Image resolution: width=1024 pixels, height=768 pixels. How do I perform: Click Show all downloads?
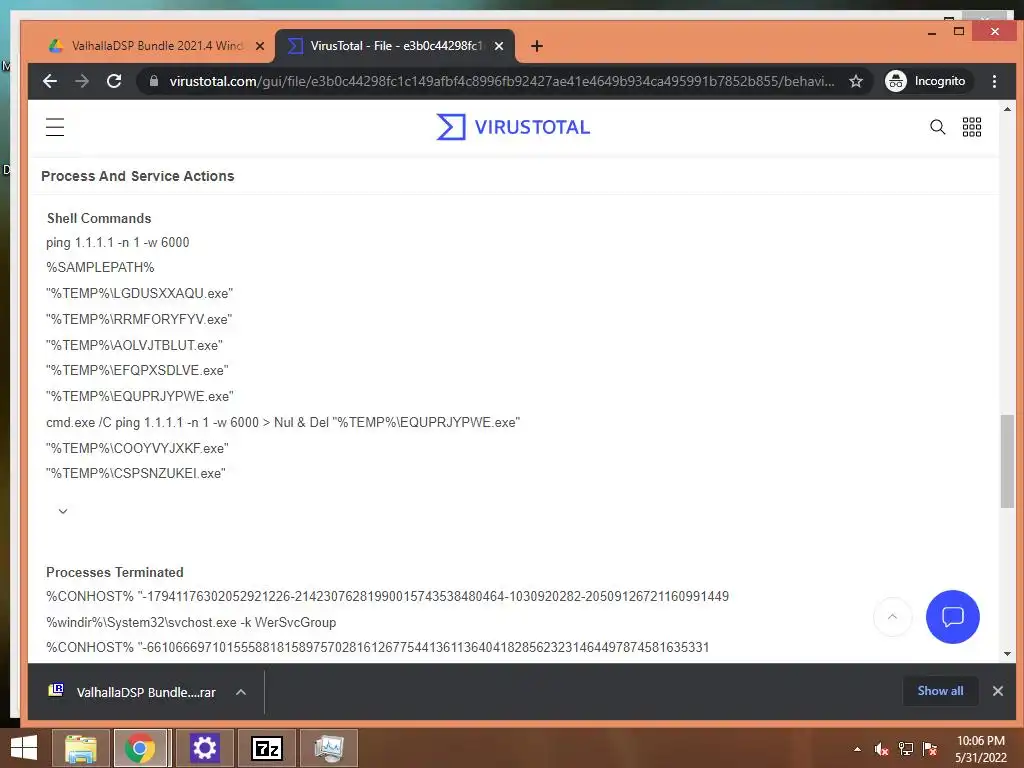coord(940,691)
